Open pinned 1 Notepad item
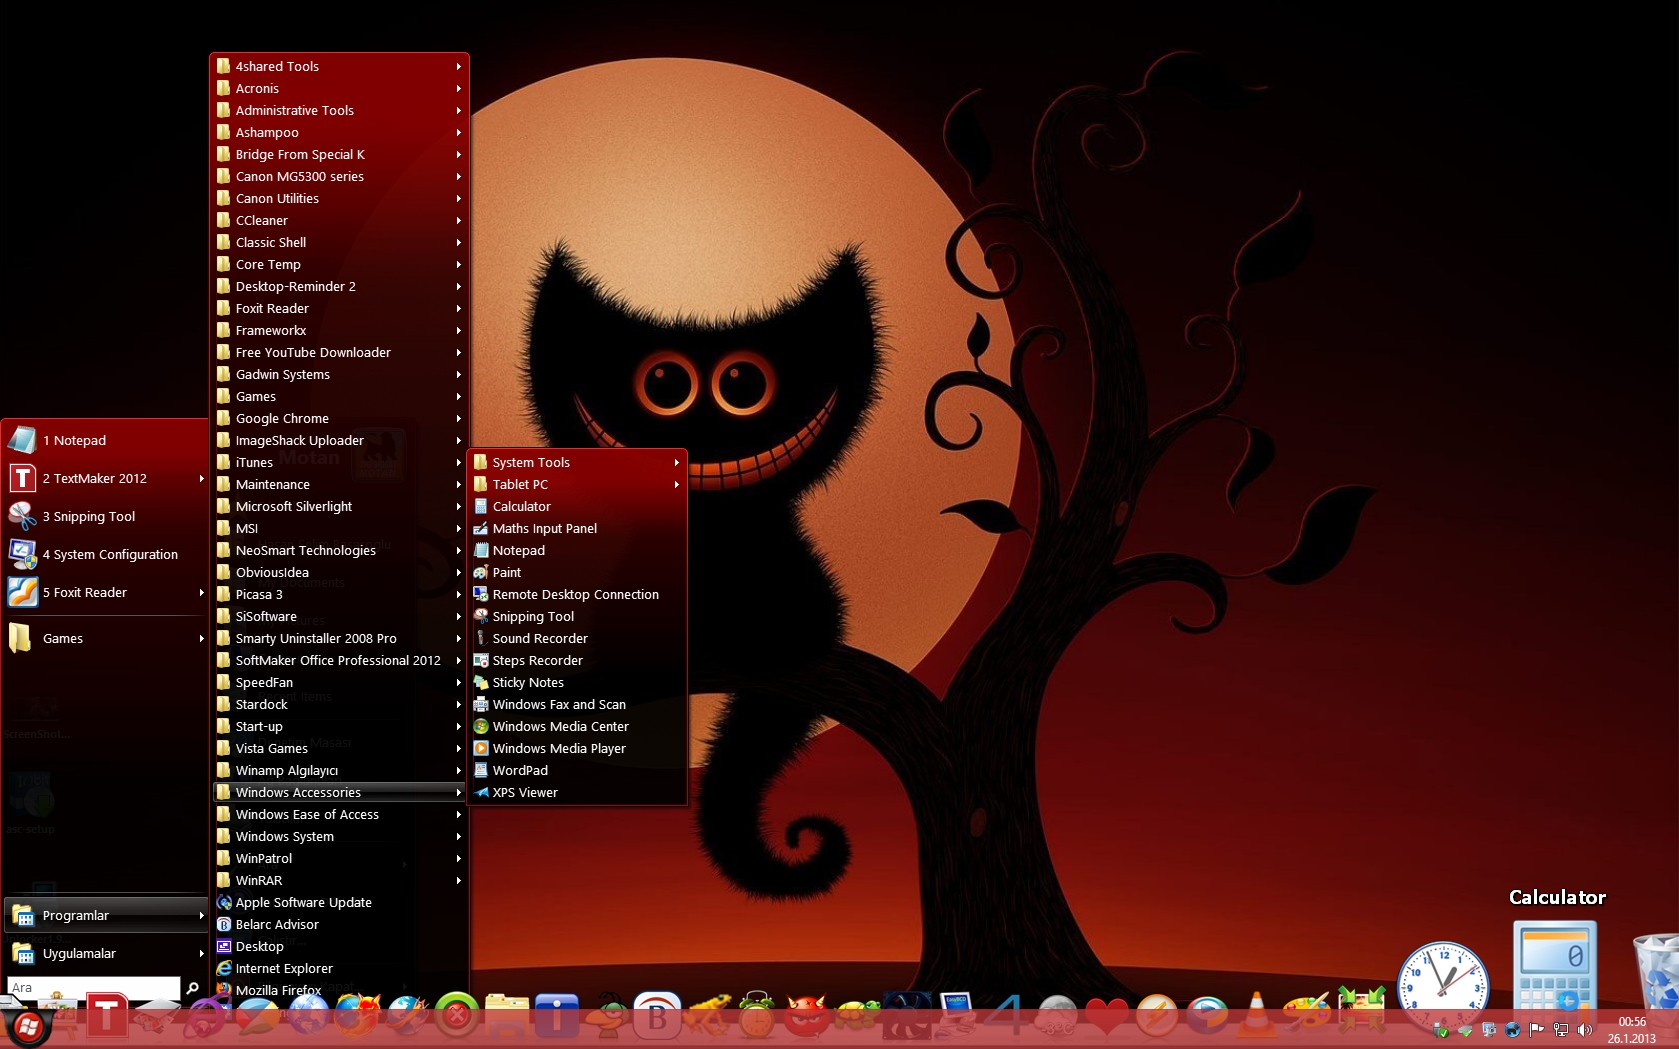Viewport: 1679px width, 1049px height. pos(105,440)
